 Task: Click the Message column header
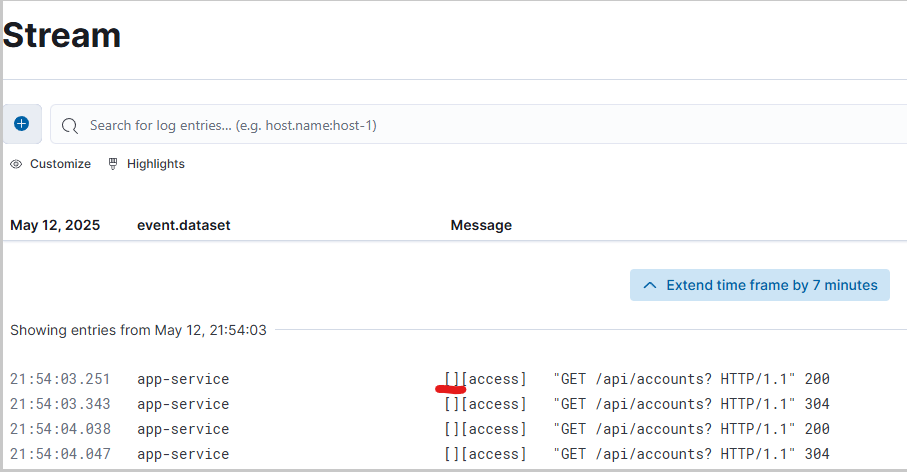481,225
